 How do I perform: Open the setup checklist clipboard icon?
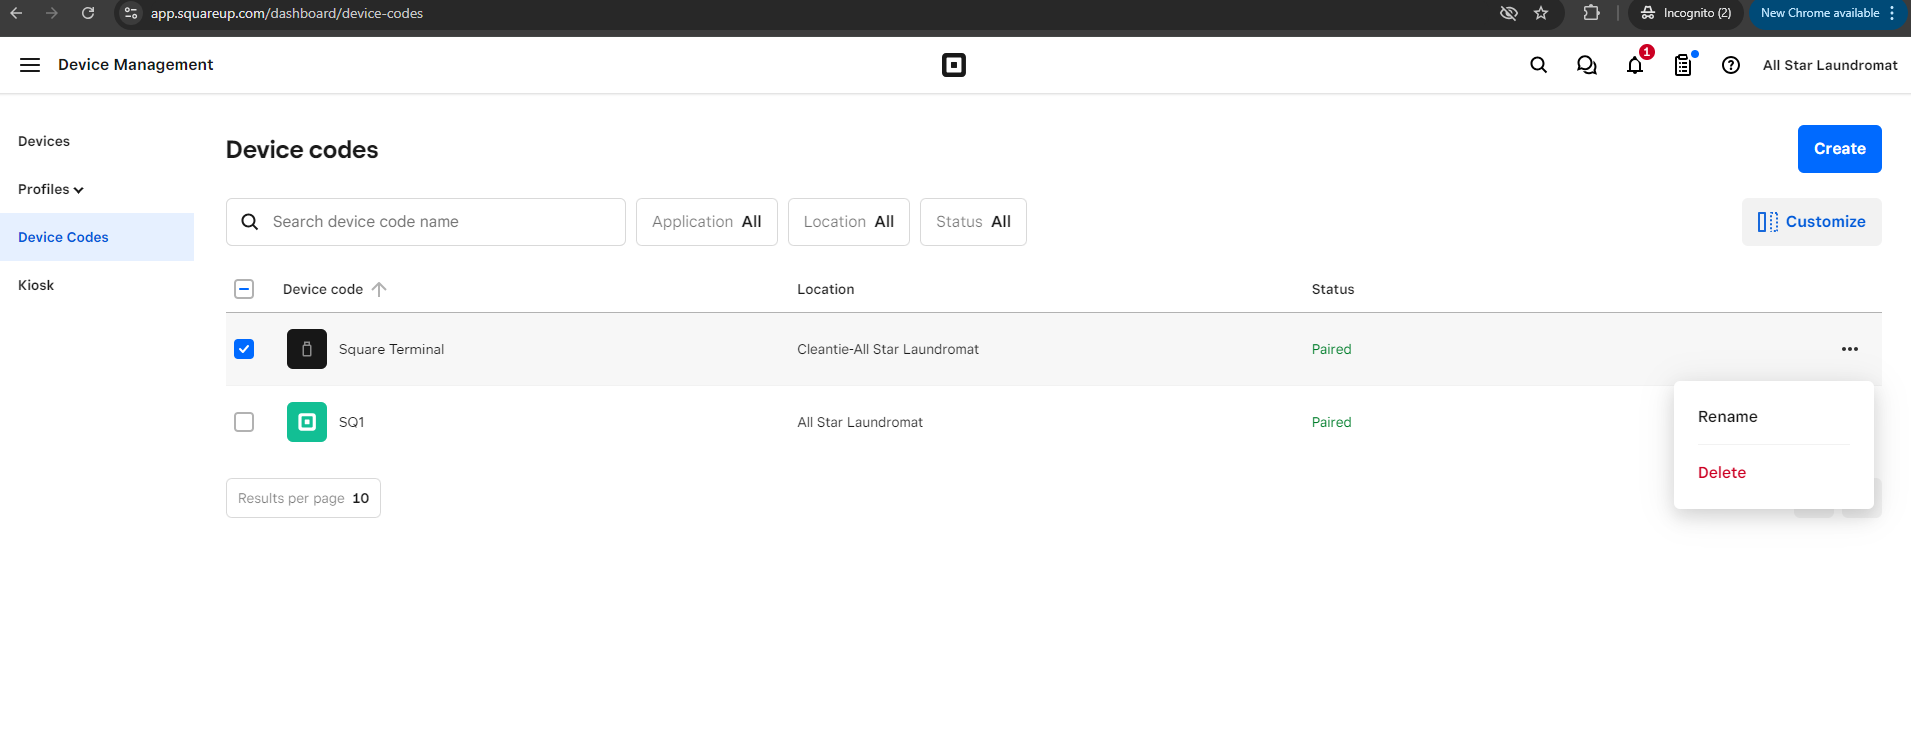pyautogui.click(x=1683, y=65)
